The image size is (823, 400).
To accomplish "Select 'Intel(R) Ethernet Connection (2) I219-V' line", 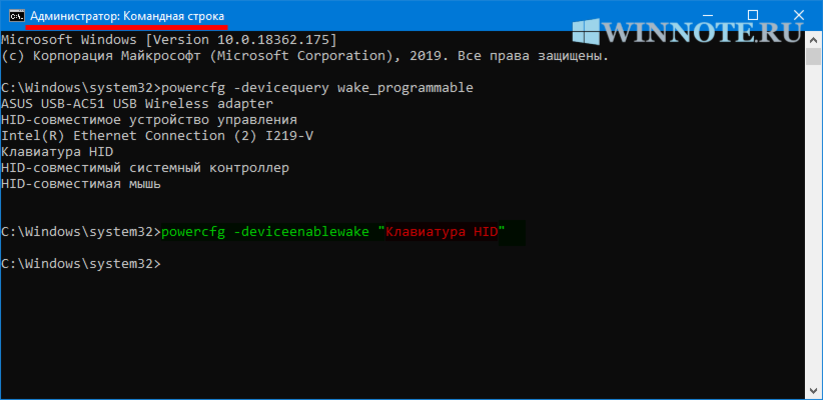I will [x=157, y=136].
